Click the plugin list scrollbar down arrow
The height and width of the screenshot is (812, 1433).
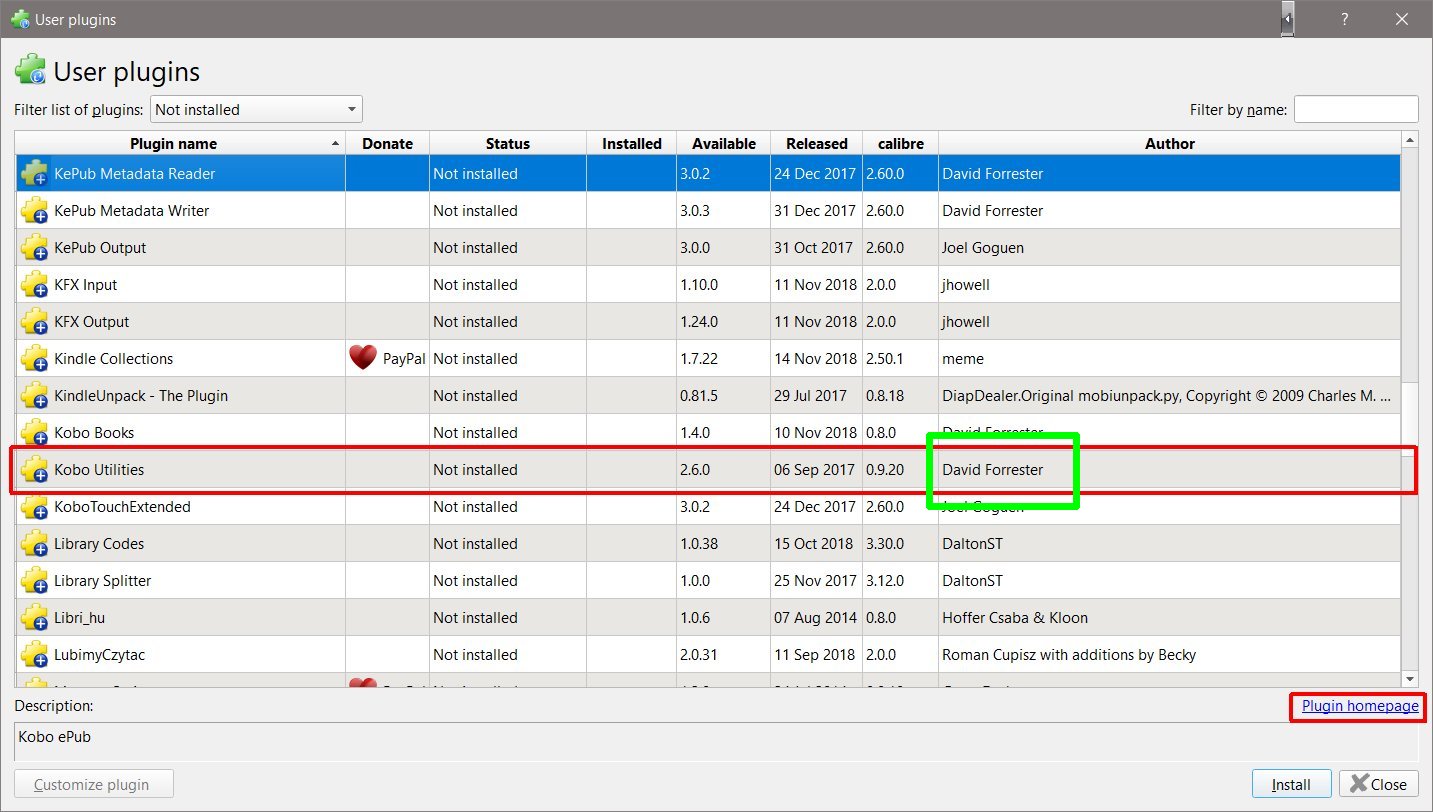[1410, 678]
